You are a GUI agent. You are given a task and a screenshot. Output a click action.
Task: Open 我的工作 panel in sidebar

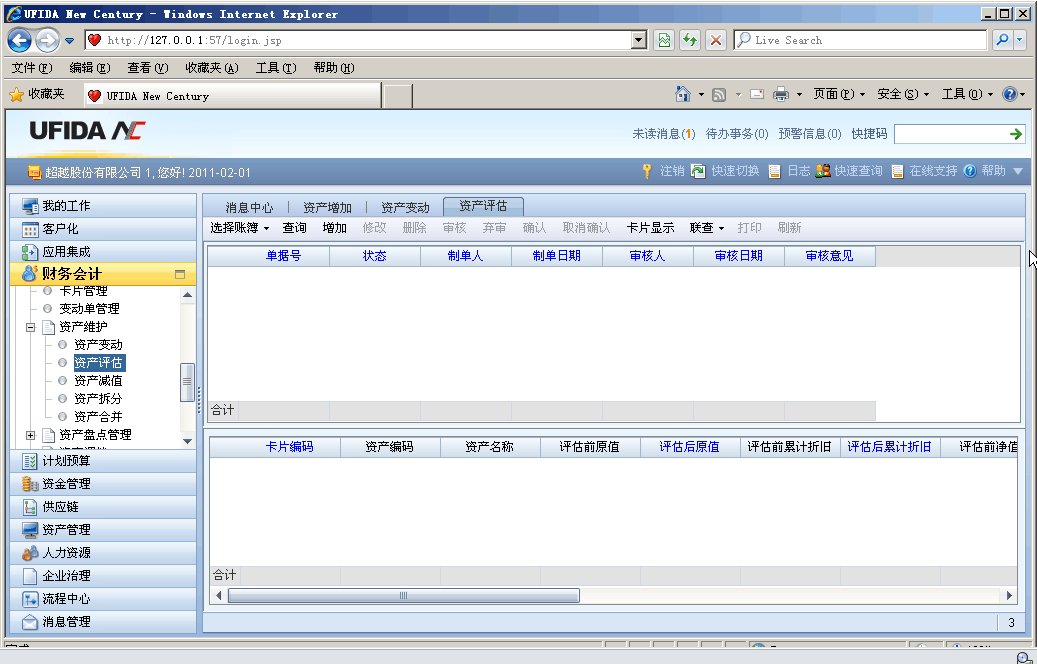[x=103, y=206]
